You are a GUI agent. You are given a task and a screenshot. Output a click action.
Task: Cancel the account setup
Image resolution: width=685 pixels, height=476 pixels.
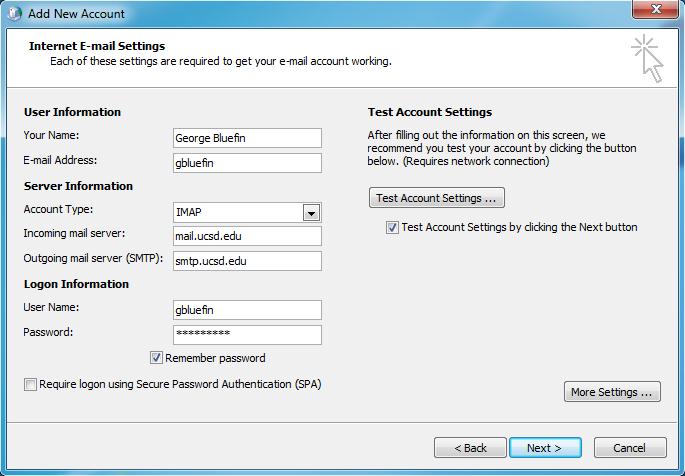tap(630, 448)
